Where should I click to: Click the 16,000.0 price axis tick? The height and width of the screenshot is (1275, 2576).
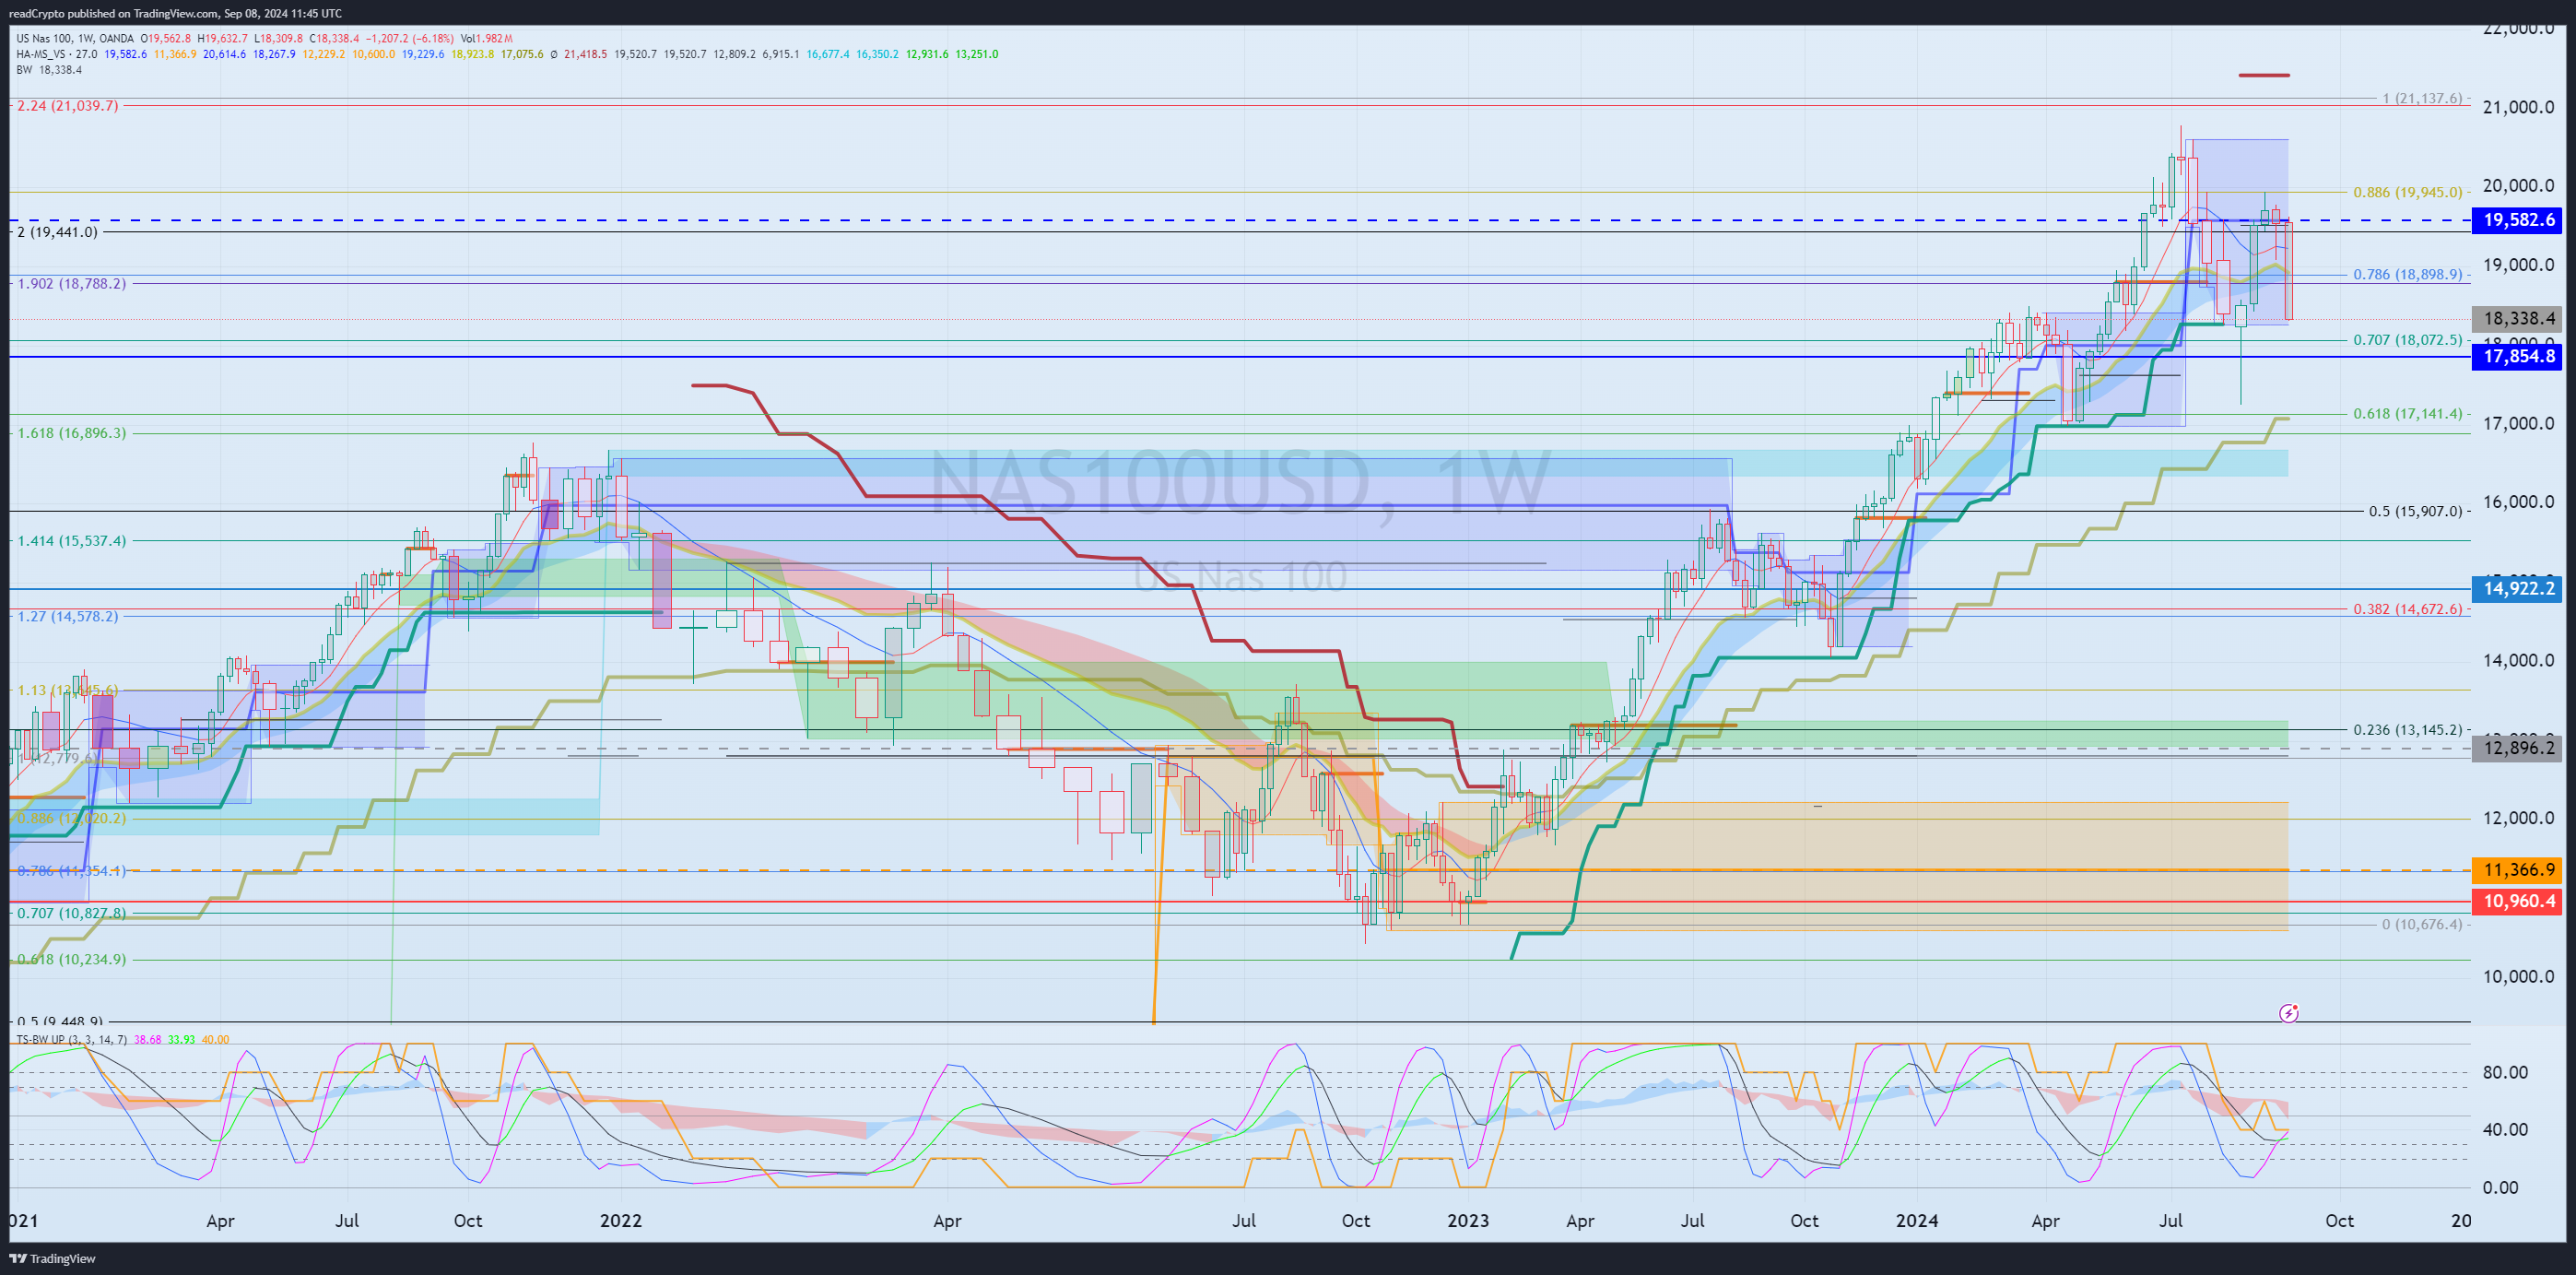(x=2518, y=502)
